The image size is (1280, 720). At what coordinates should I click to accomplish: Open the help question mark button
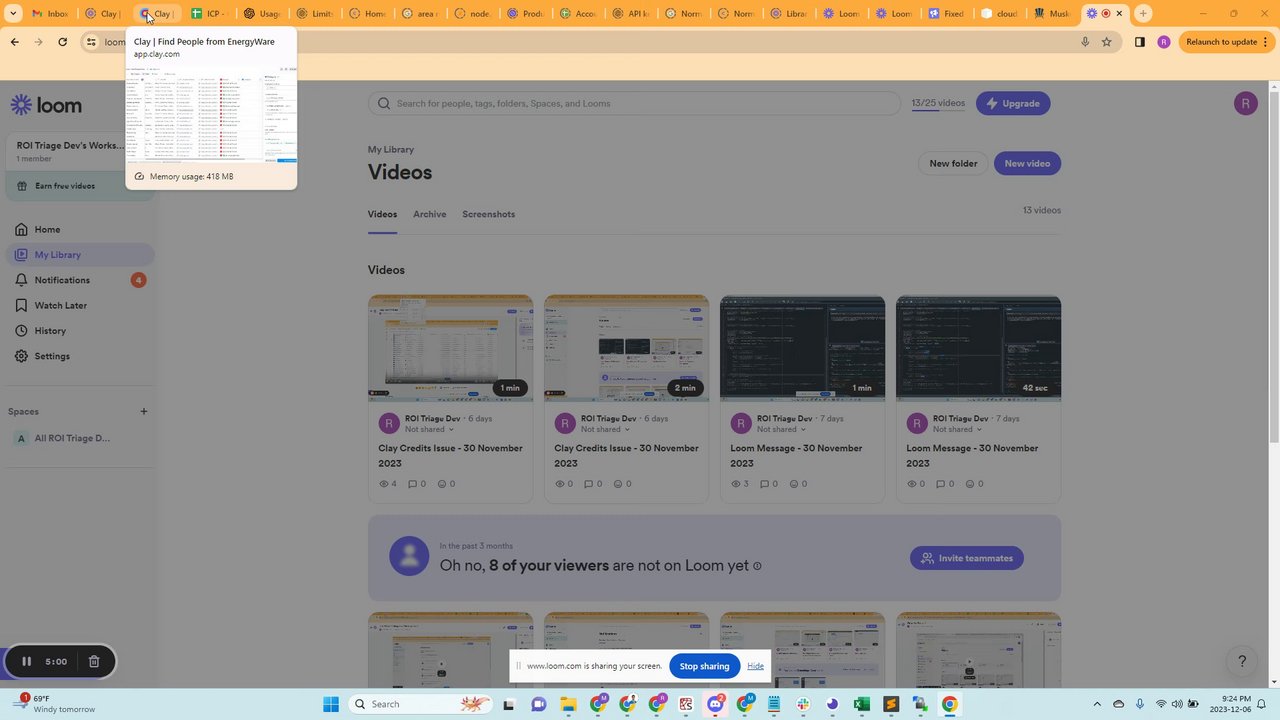click(x=1242, y=661)
